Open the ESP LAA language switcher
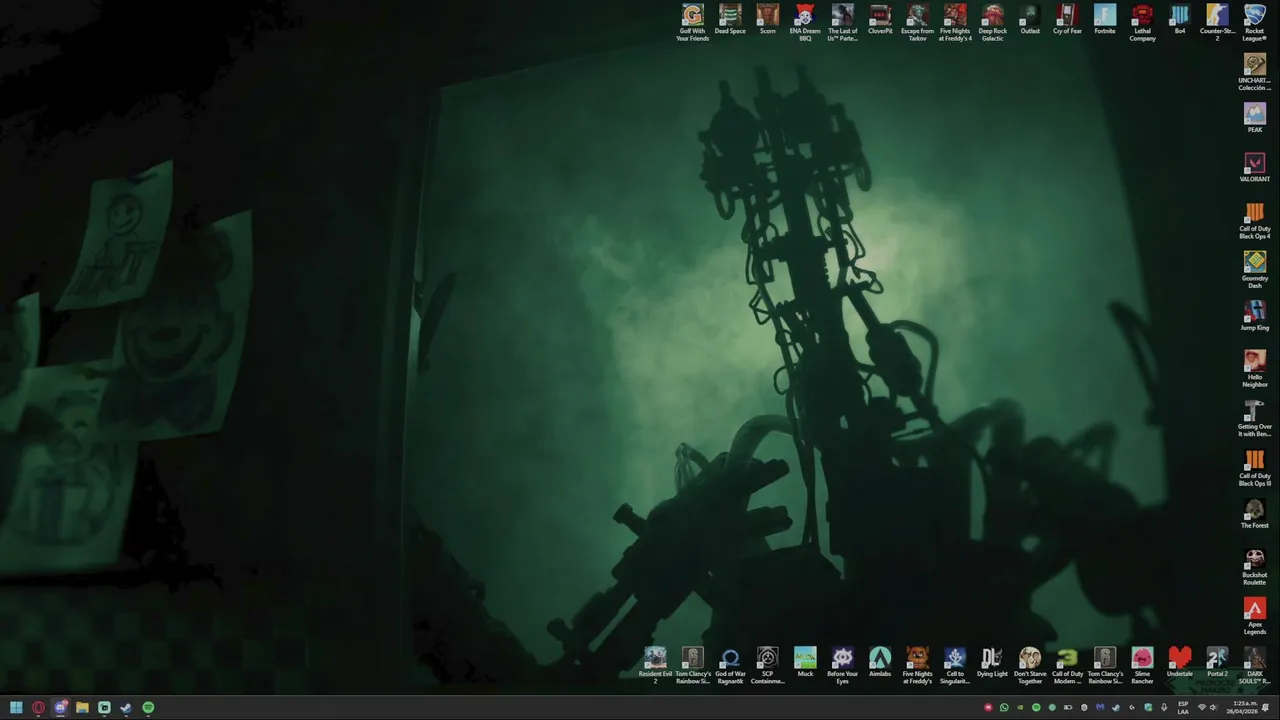The width and height of the screenshot is (1280, 720). click(1184, 708)
